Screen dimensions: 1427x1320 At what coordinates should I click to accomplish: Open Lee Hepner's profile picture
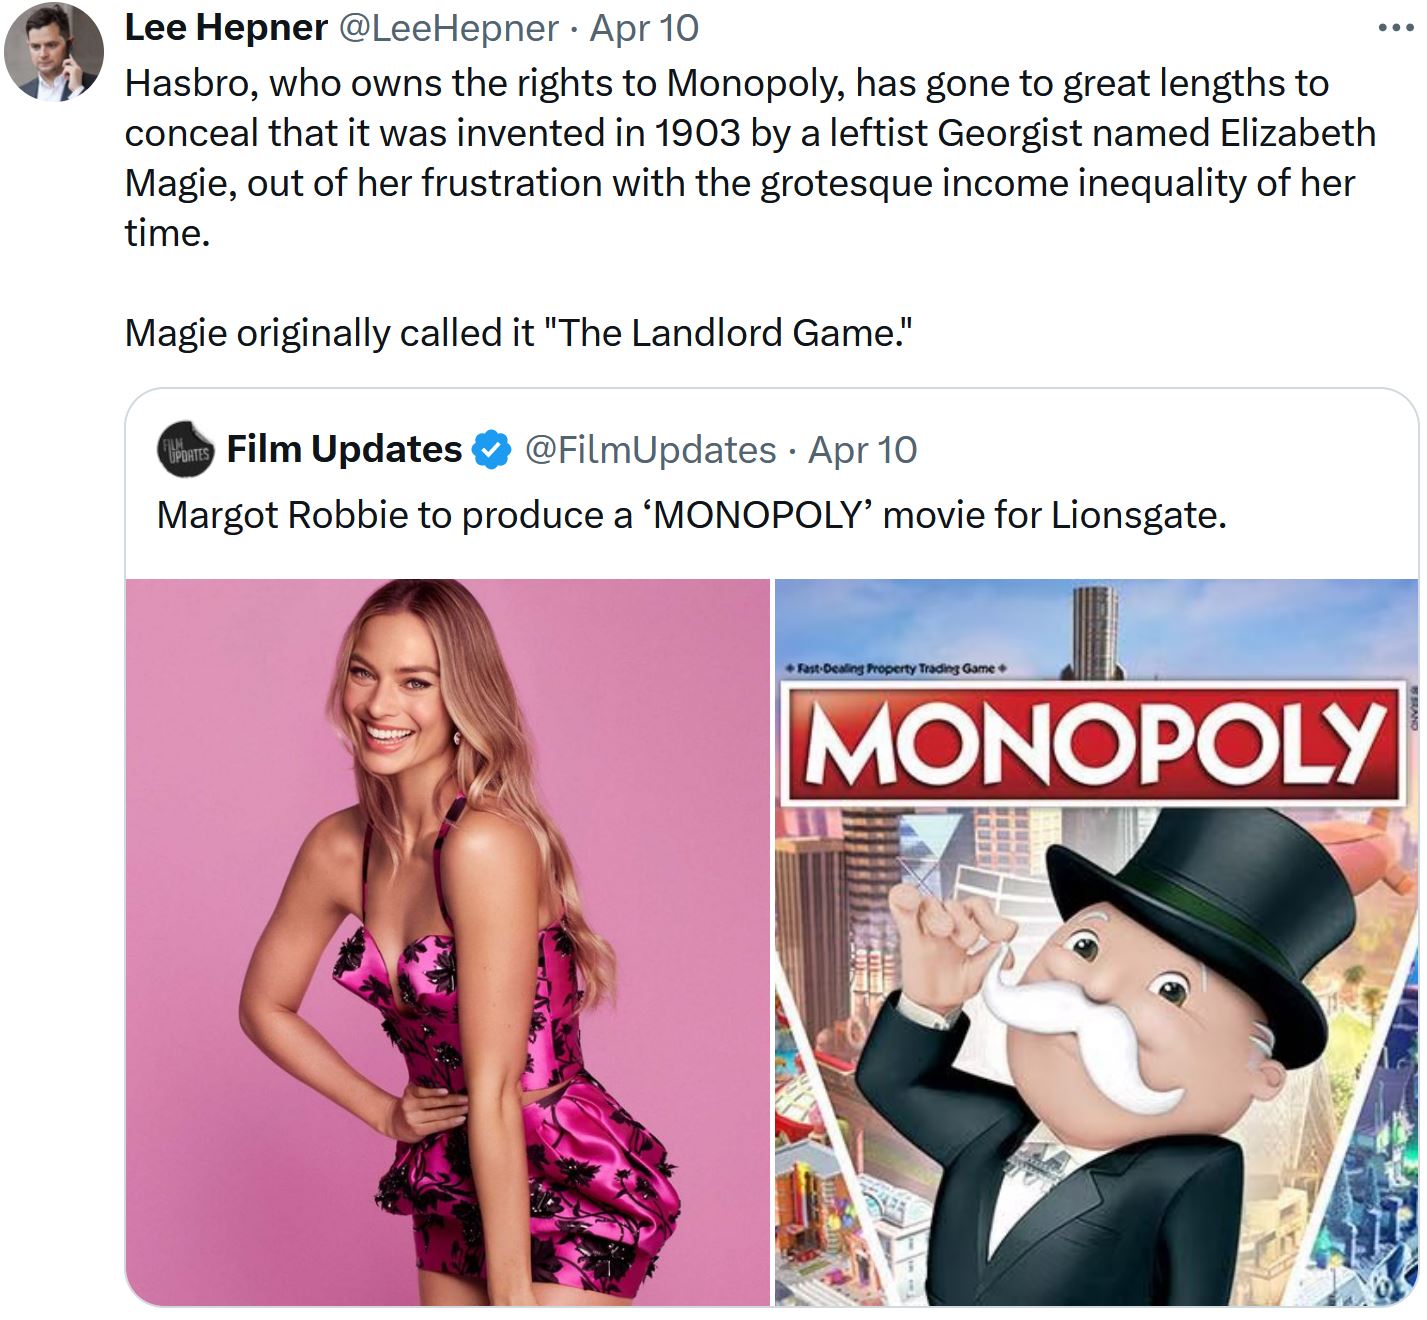tap(54, 52)
